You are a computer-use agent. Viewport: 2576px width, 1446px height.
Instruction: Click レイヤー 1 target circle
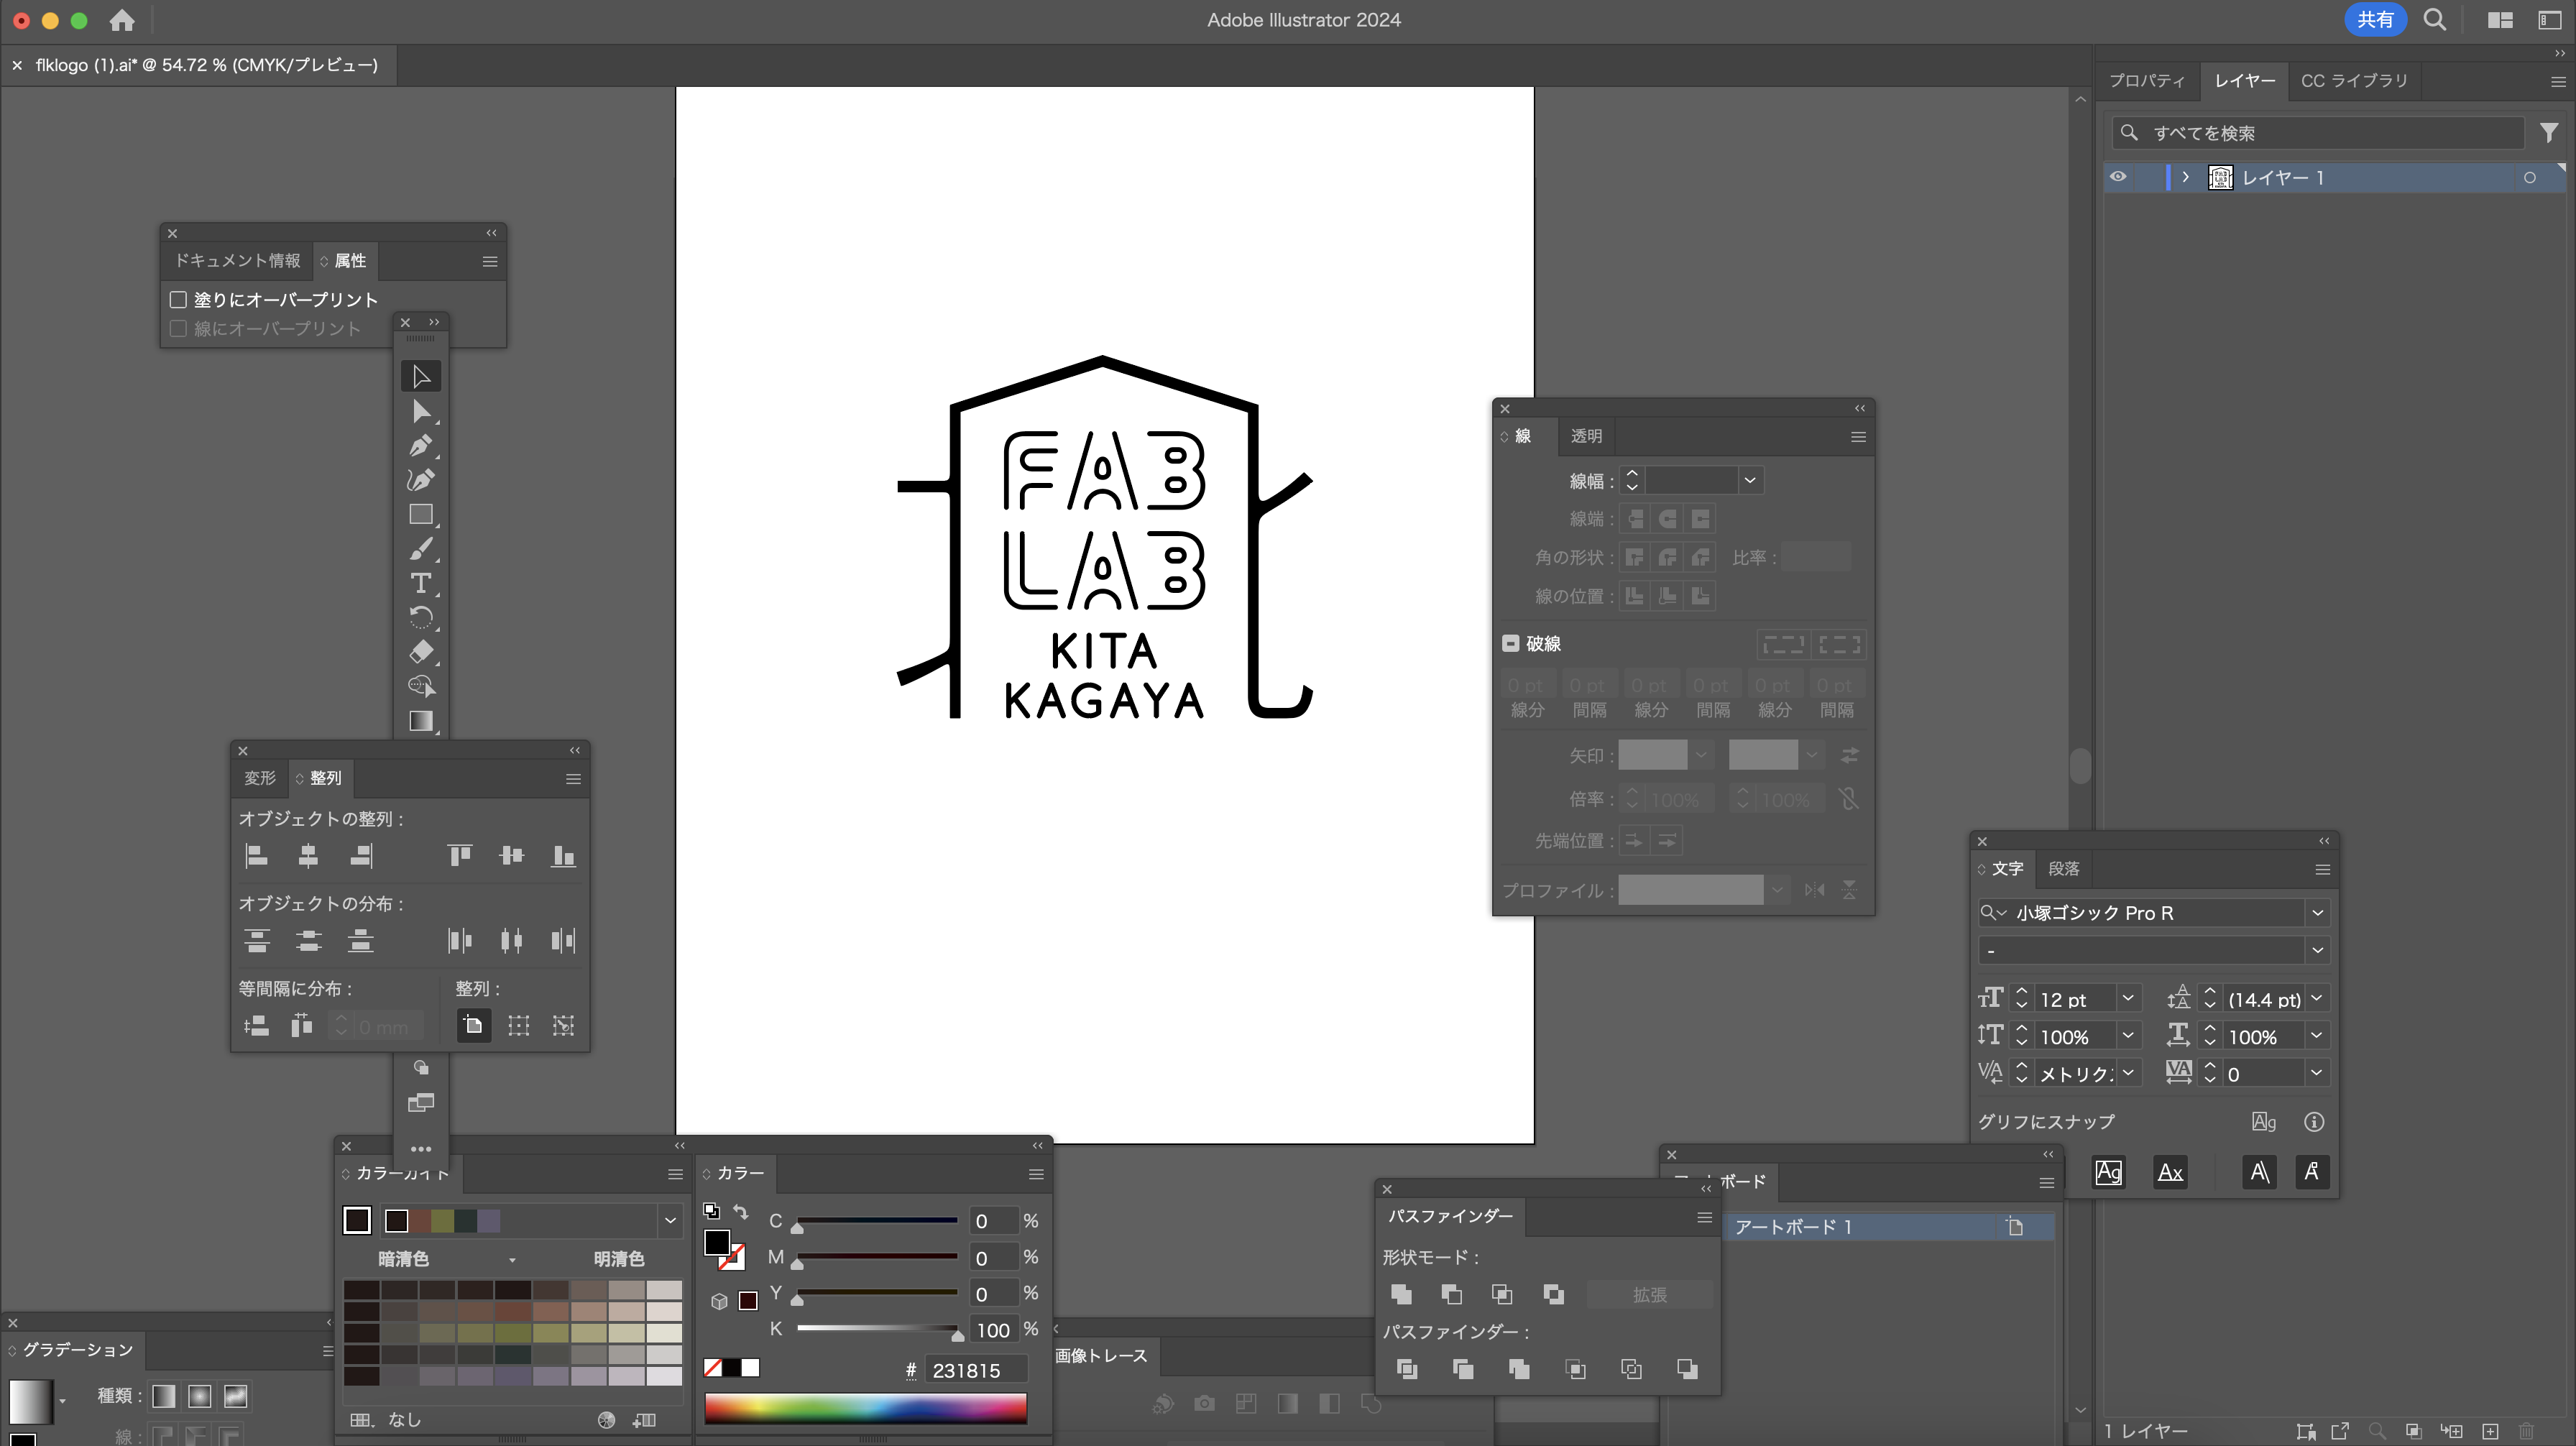click(2530, 178)
